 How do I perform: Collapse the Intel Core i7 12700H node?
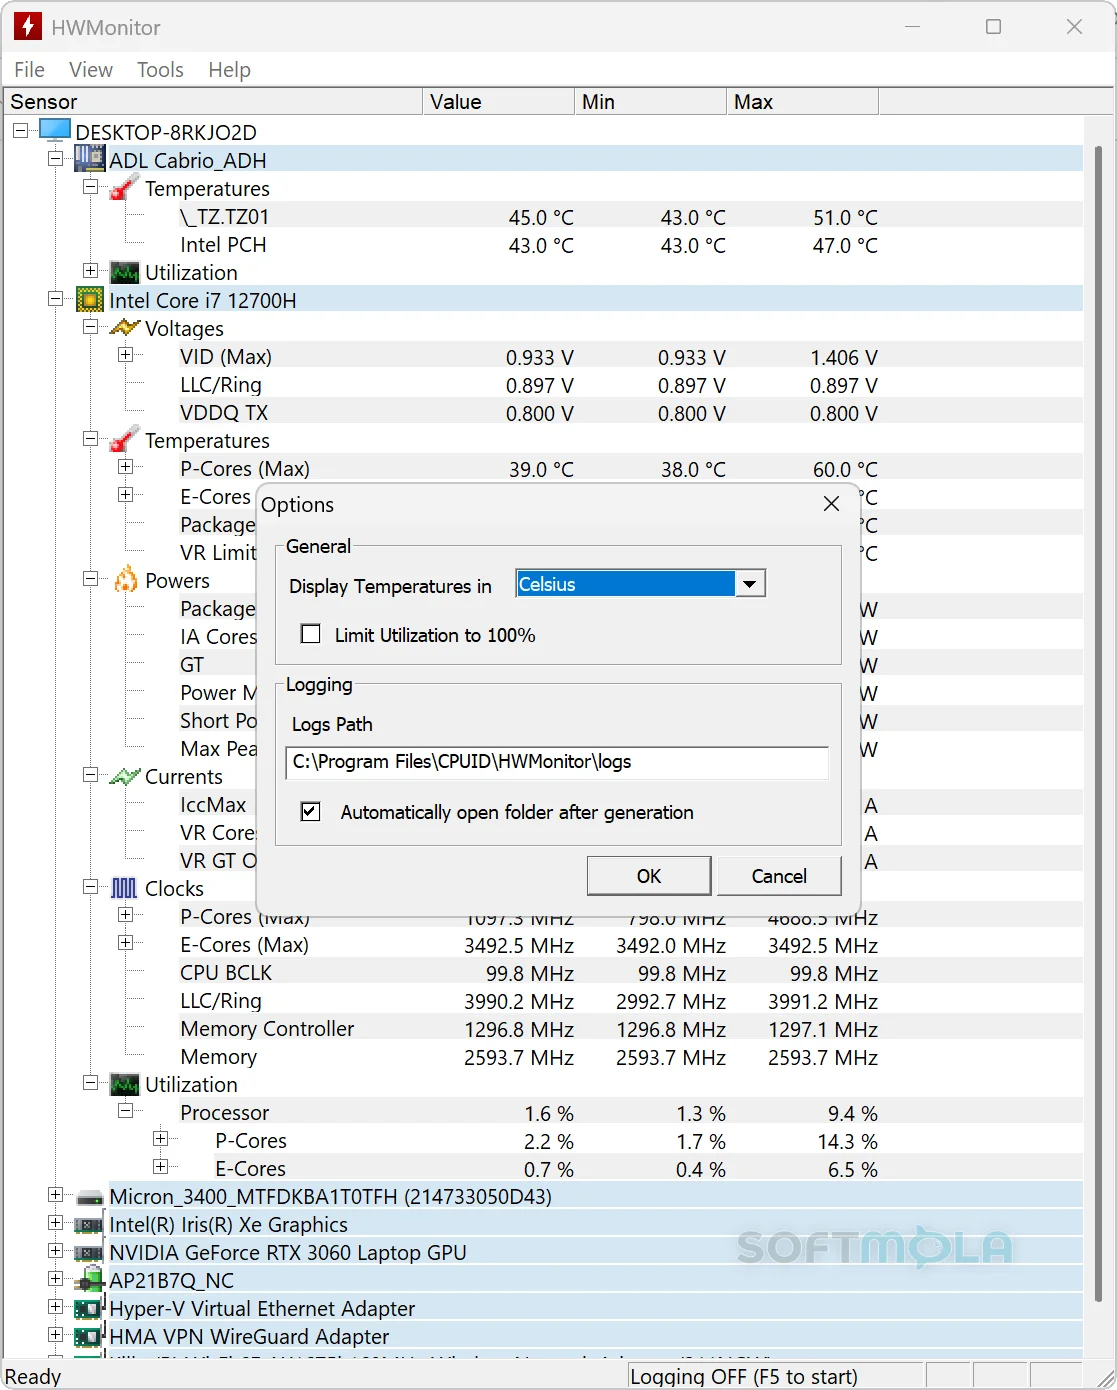[56, 299]
